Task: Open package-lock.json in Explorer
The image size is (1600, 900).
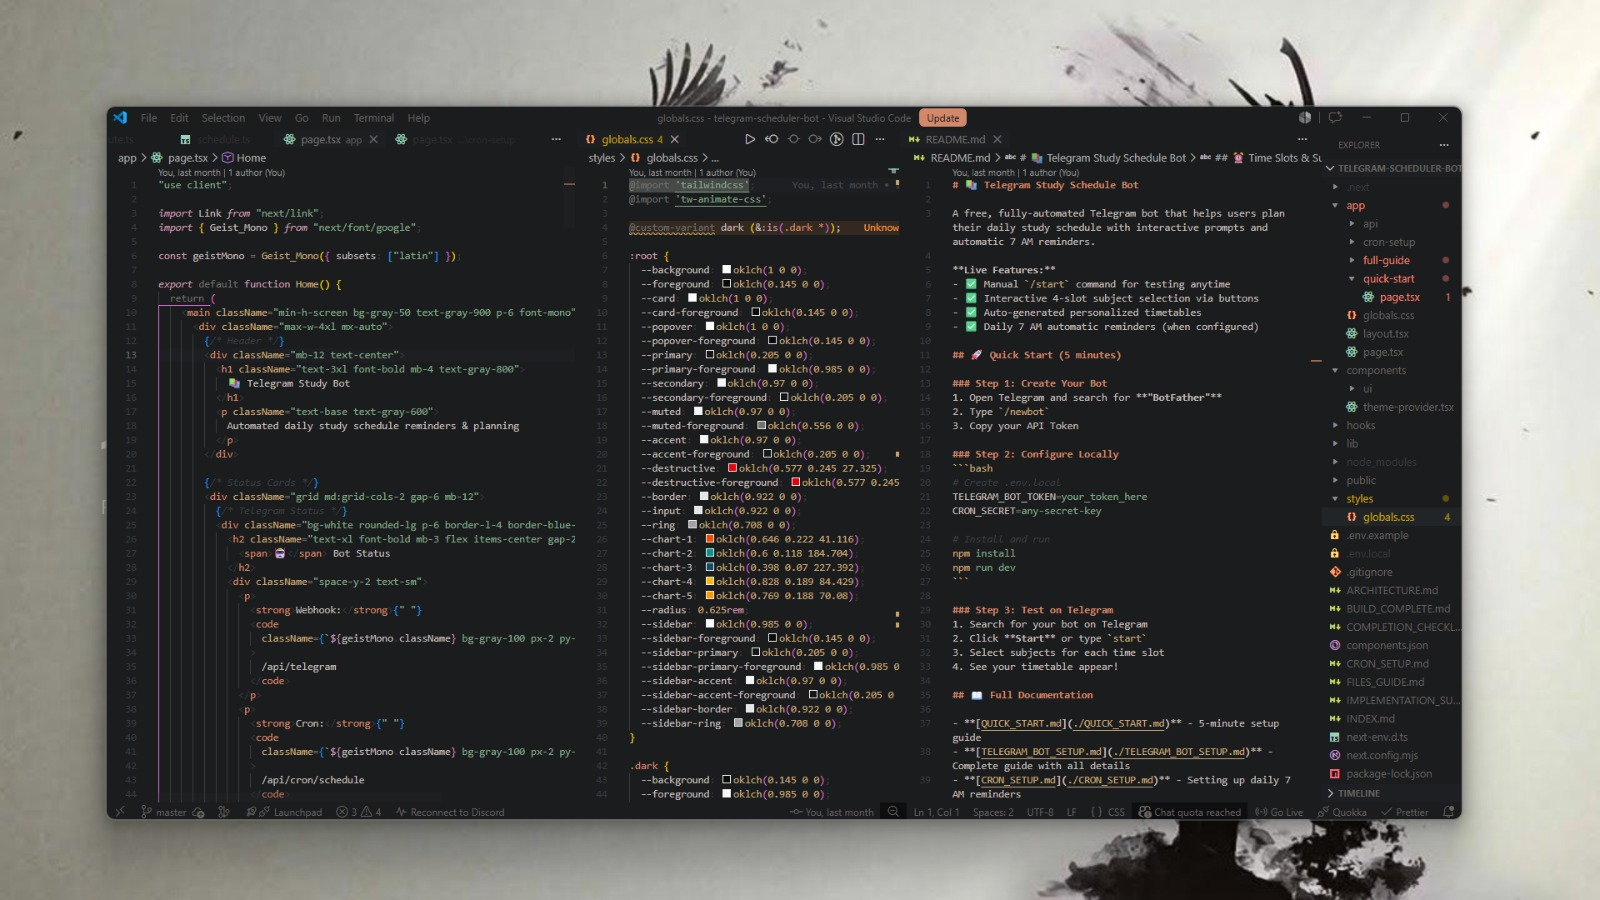Action: 1389,773
